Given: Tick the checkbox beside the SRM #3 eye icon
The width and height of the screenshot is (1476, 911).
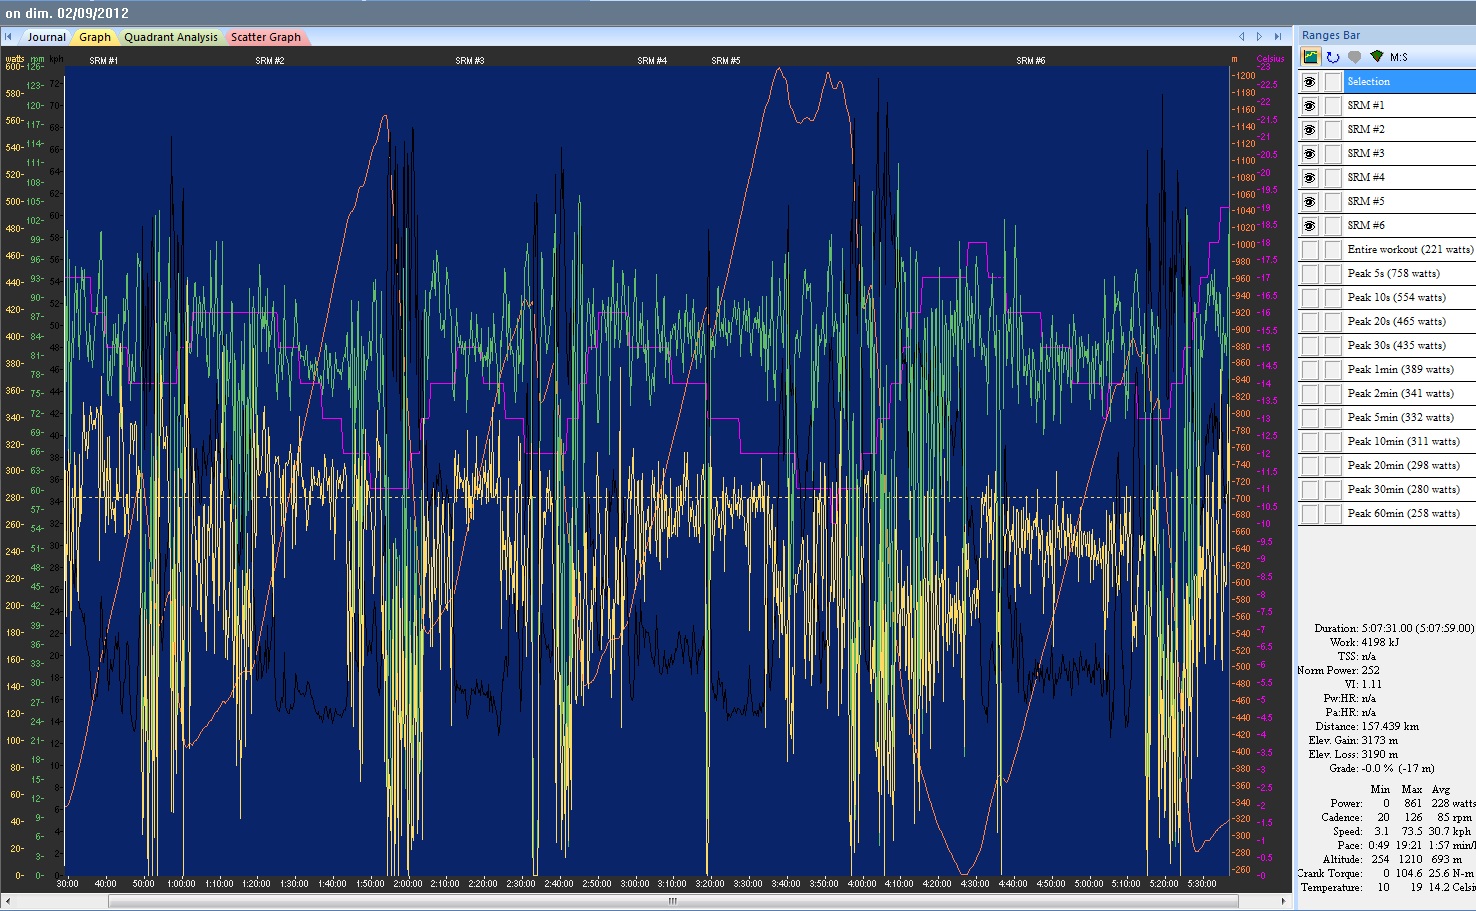Looking at the screenshot, I should click(x=1333, y=154).
